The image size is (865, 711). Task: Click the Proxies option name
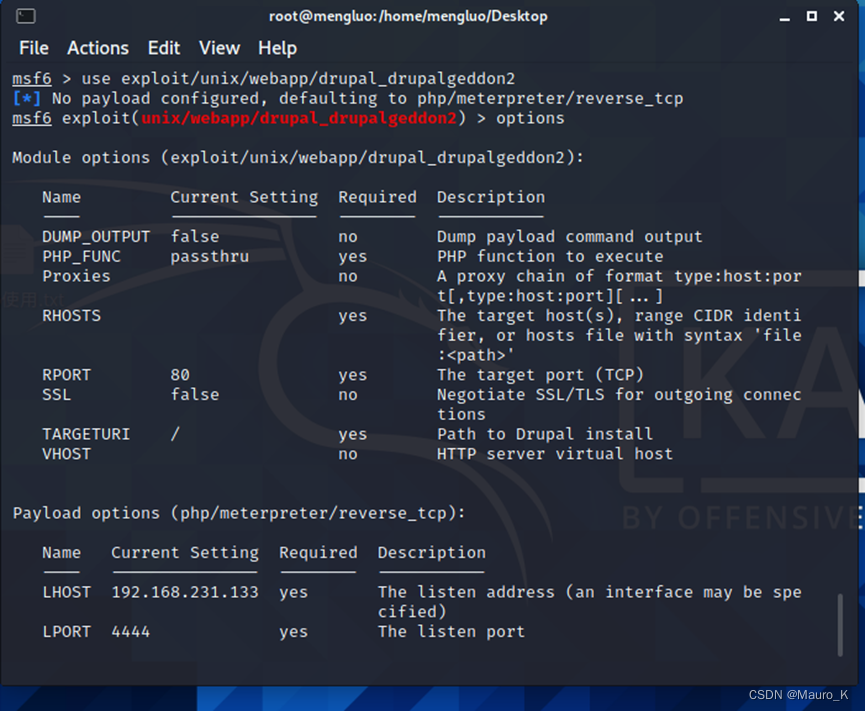tap(76, 276)
